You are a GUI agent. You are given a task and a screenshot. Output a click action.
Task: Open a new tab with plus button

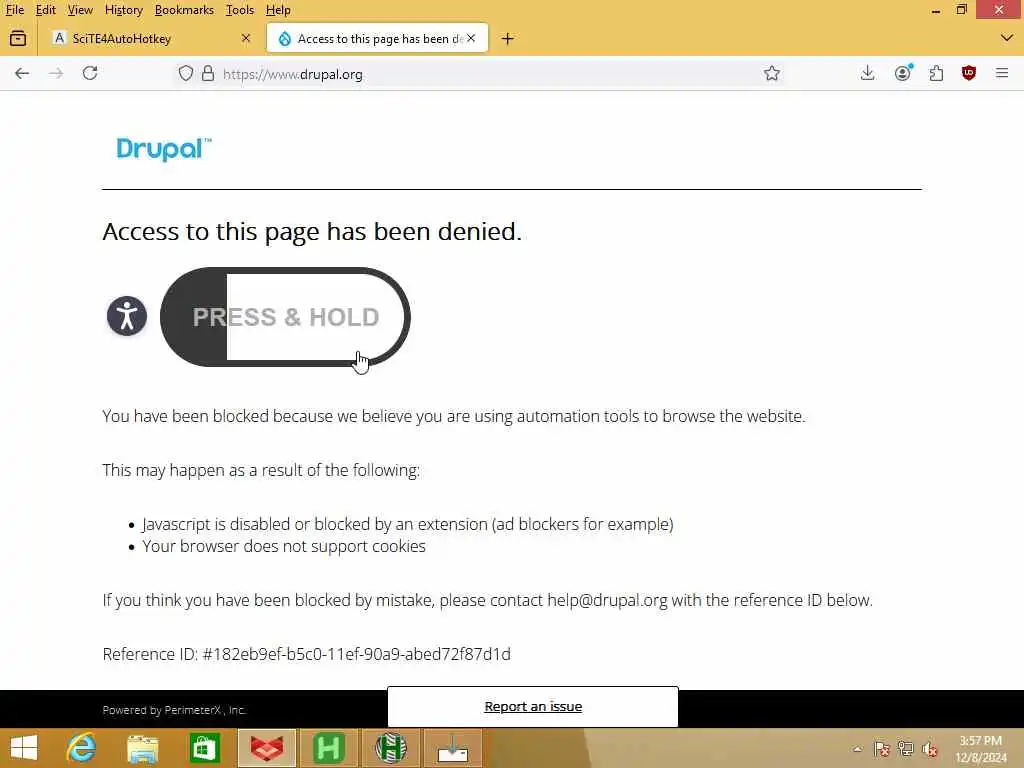pyautogui.click(x=507, y=39)
